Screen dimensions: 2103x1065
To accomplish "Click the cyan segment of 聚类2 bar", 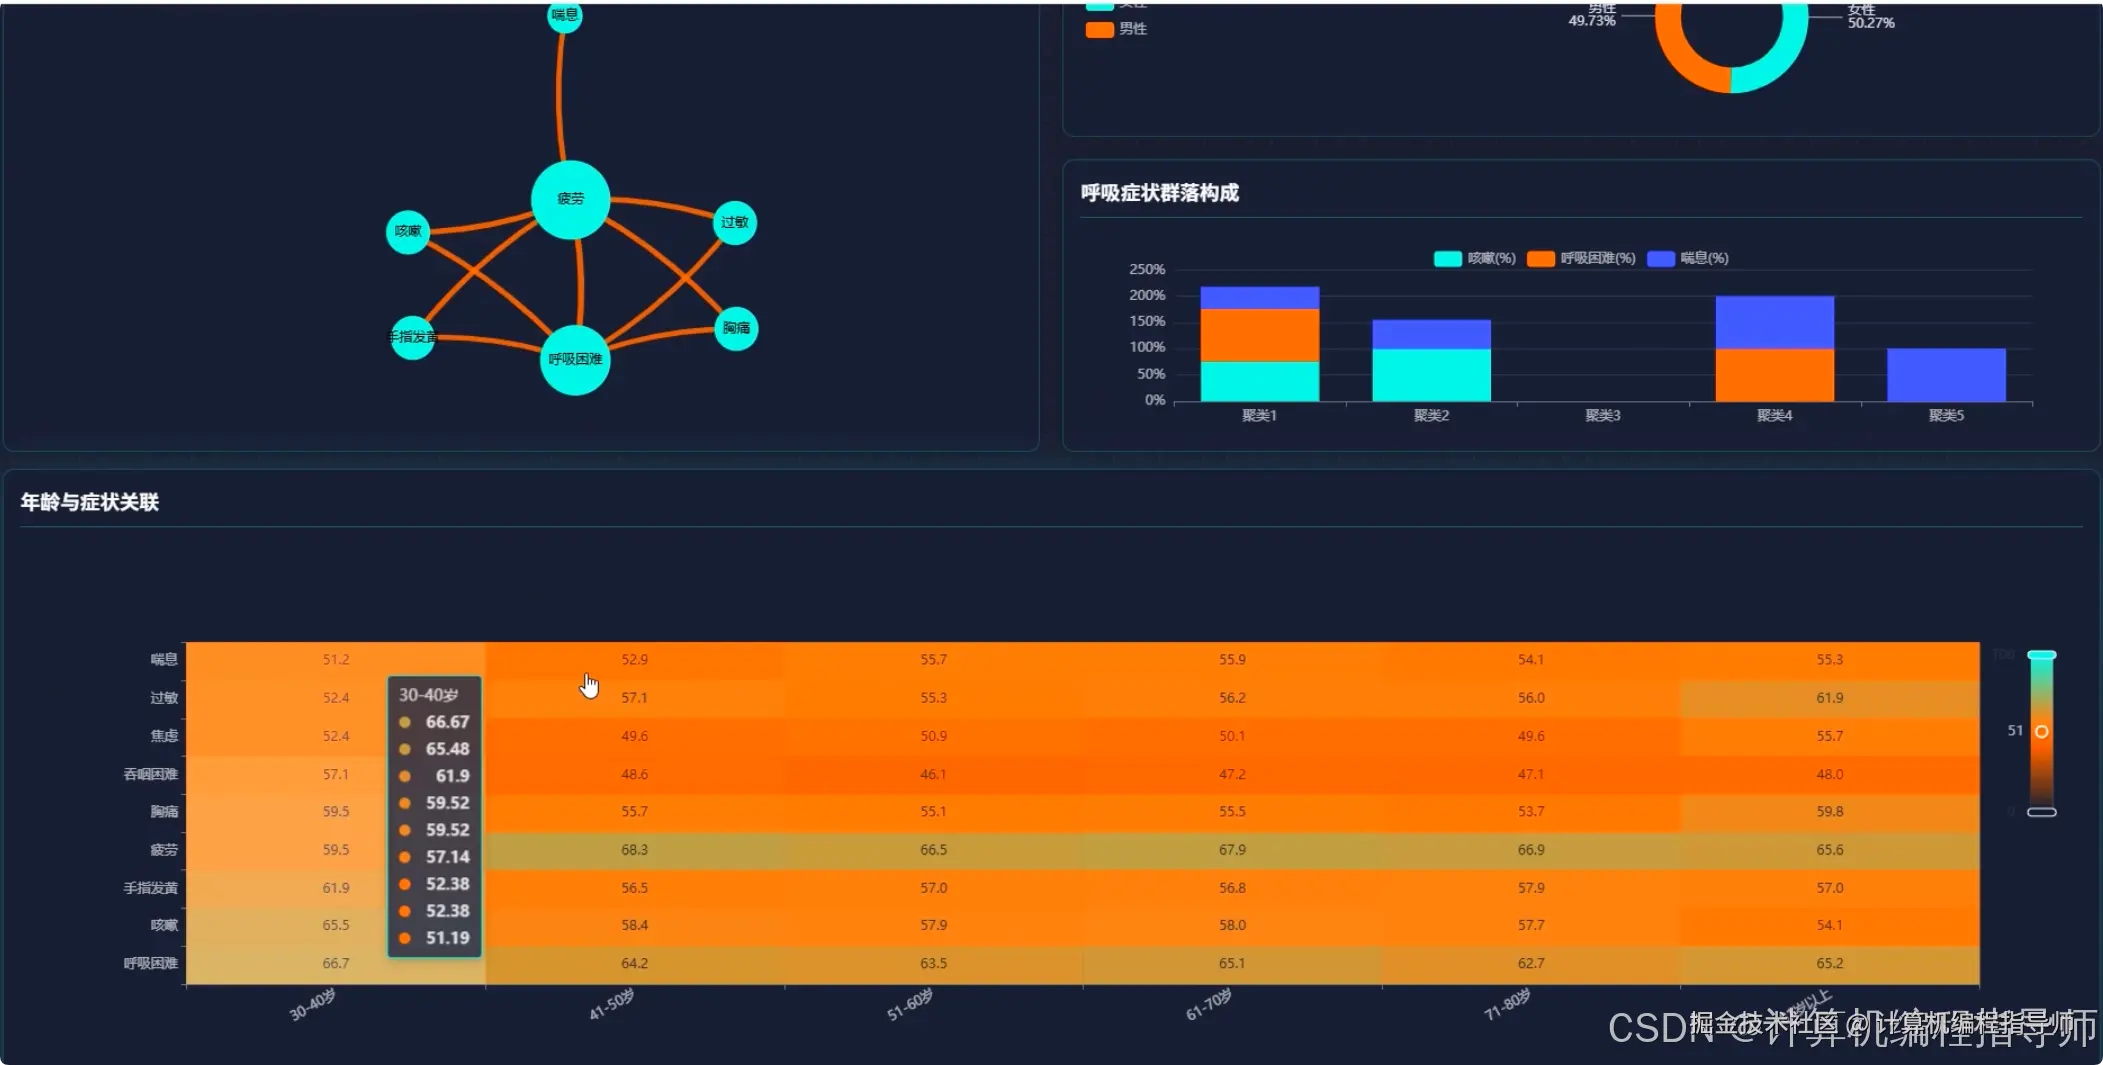I will (1431, 375).
